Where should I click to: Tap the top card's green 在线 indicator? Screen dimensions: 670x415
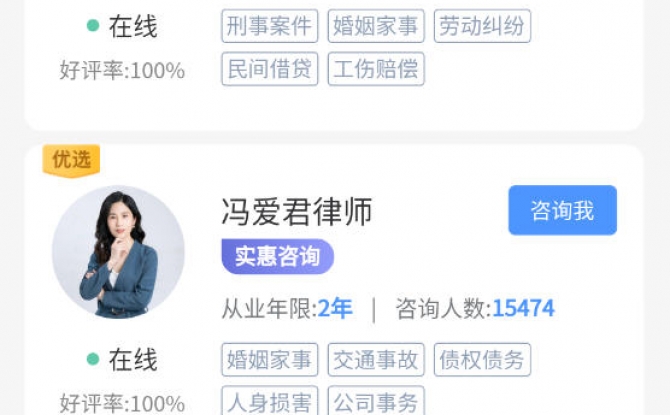[93, 25]
